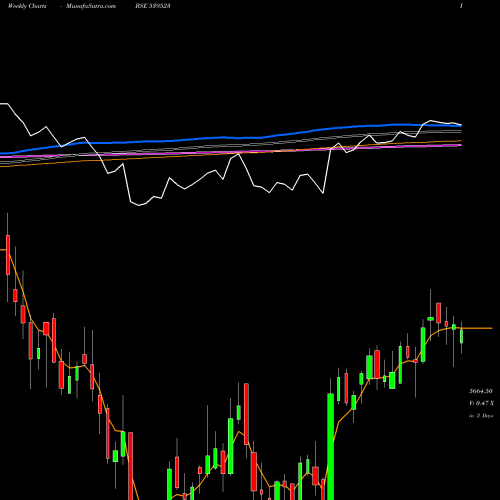Click the '3664.30' price value
Viewport: 500px width, 500px height.
(x=481, y=391)
